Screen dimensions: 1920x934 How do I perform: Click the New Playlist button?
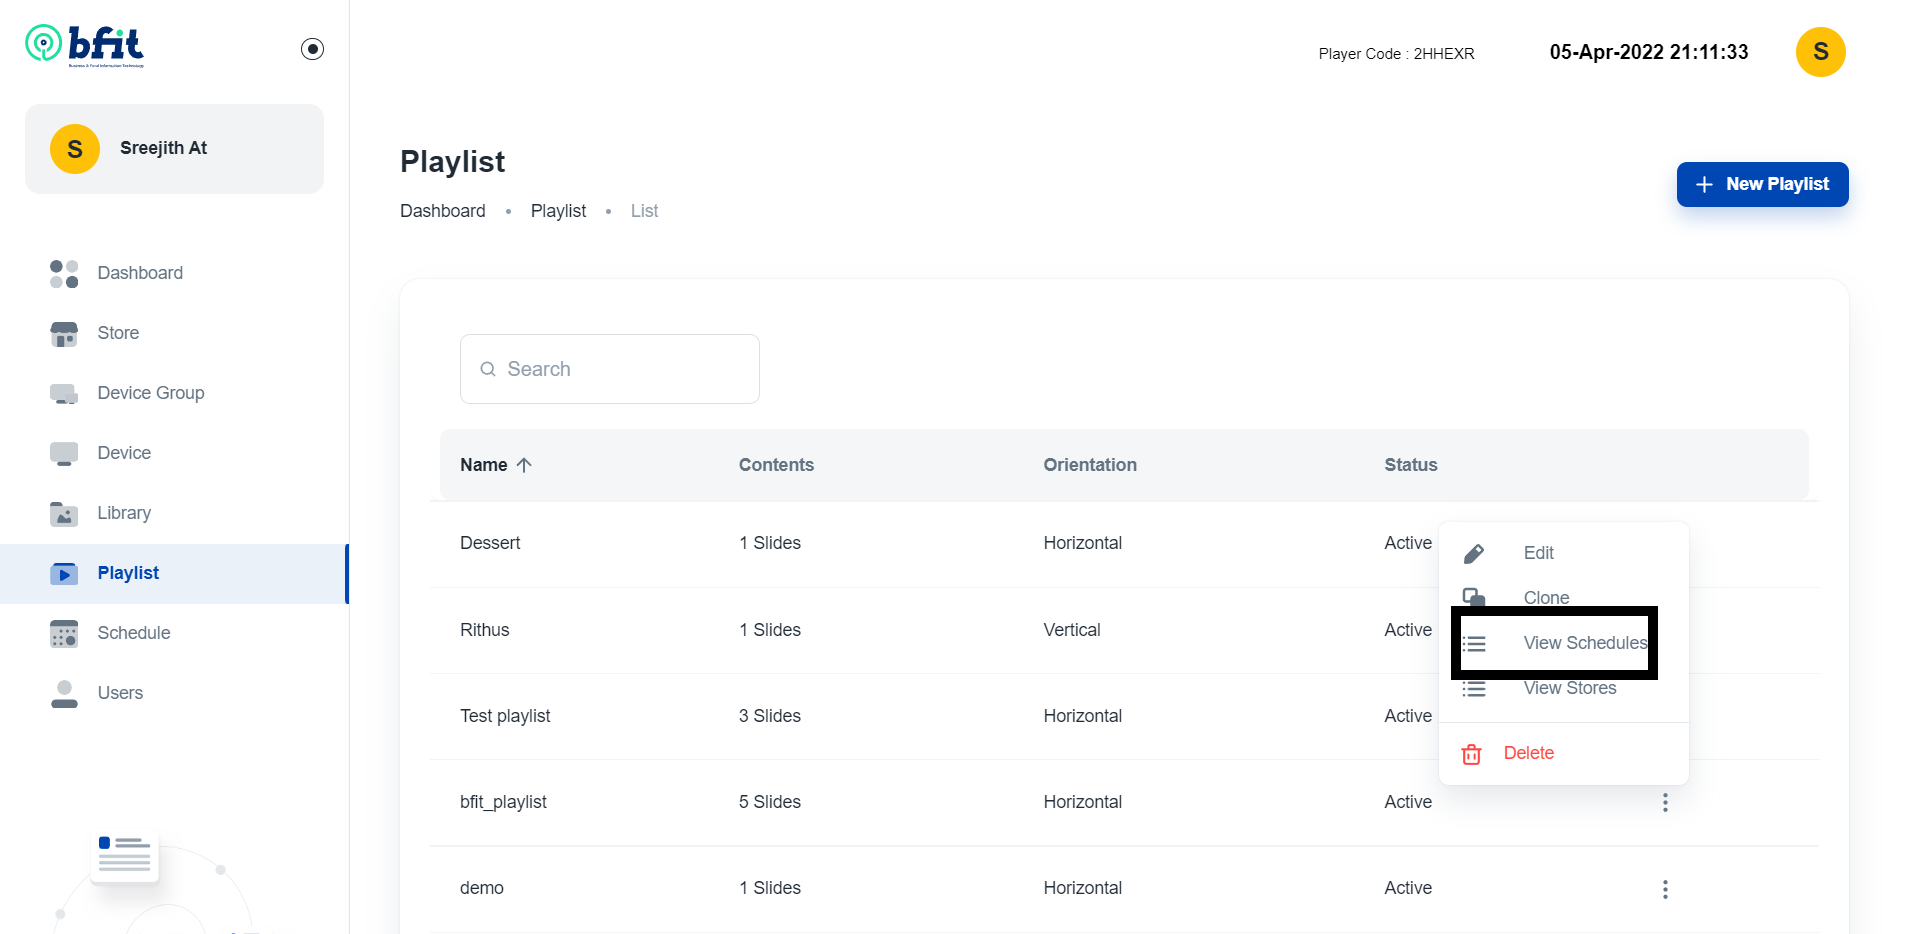point(1762,184)
